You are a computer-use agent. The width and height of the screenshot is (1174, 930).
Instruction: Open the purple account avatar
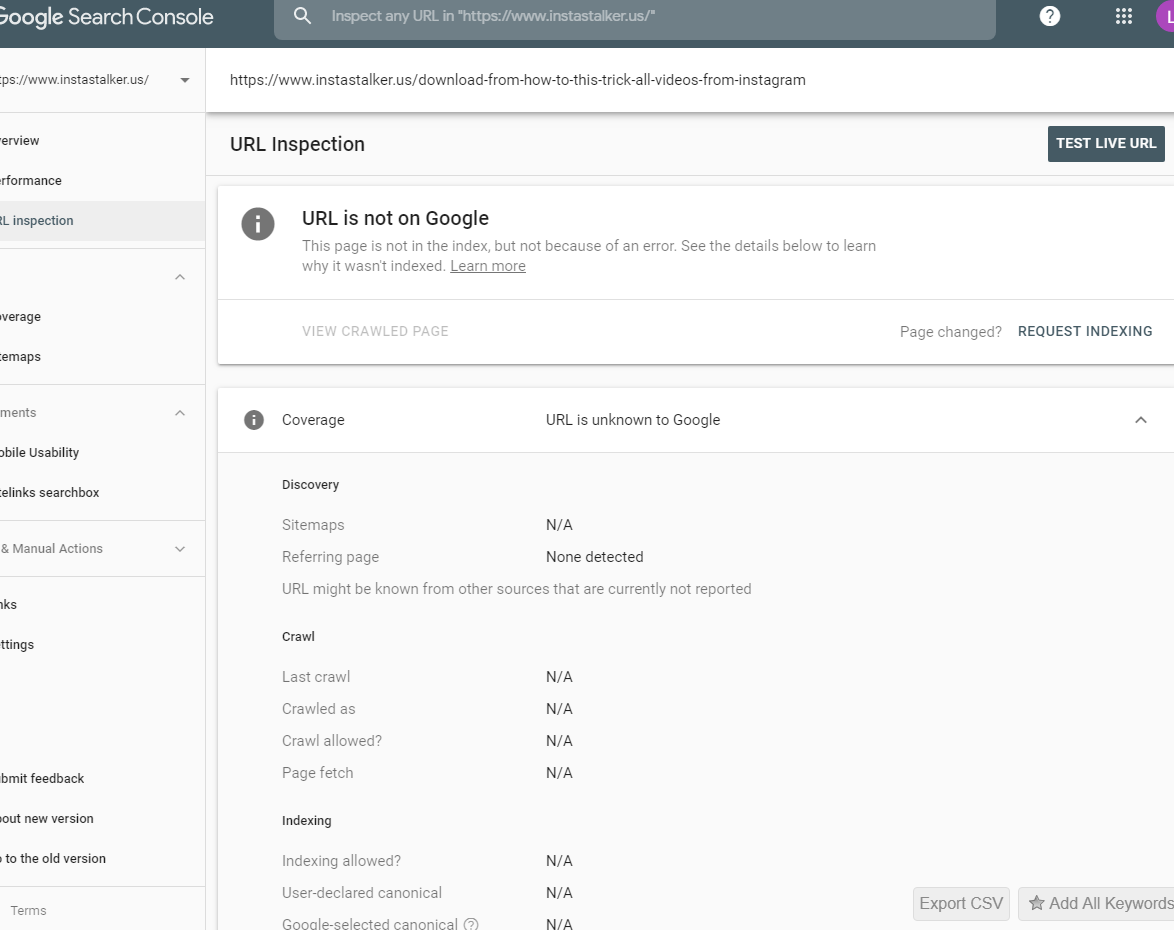tap(1166, 16)
